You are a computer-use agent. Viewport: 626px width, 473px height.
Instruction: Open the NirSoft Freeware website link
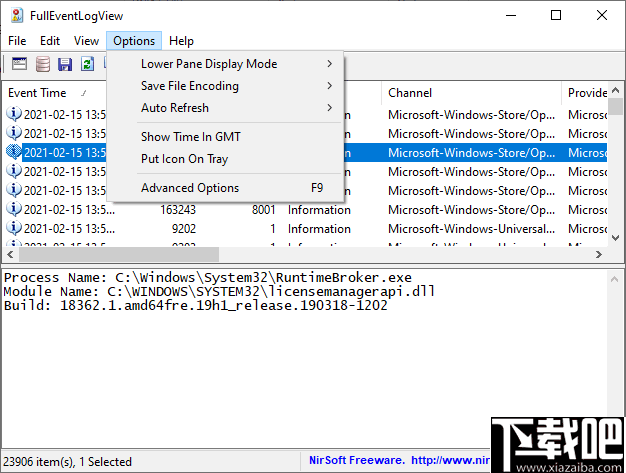pyautogui.click(x=400, y=460)
